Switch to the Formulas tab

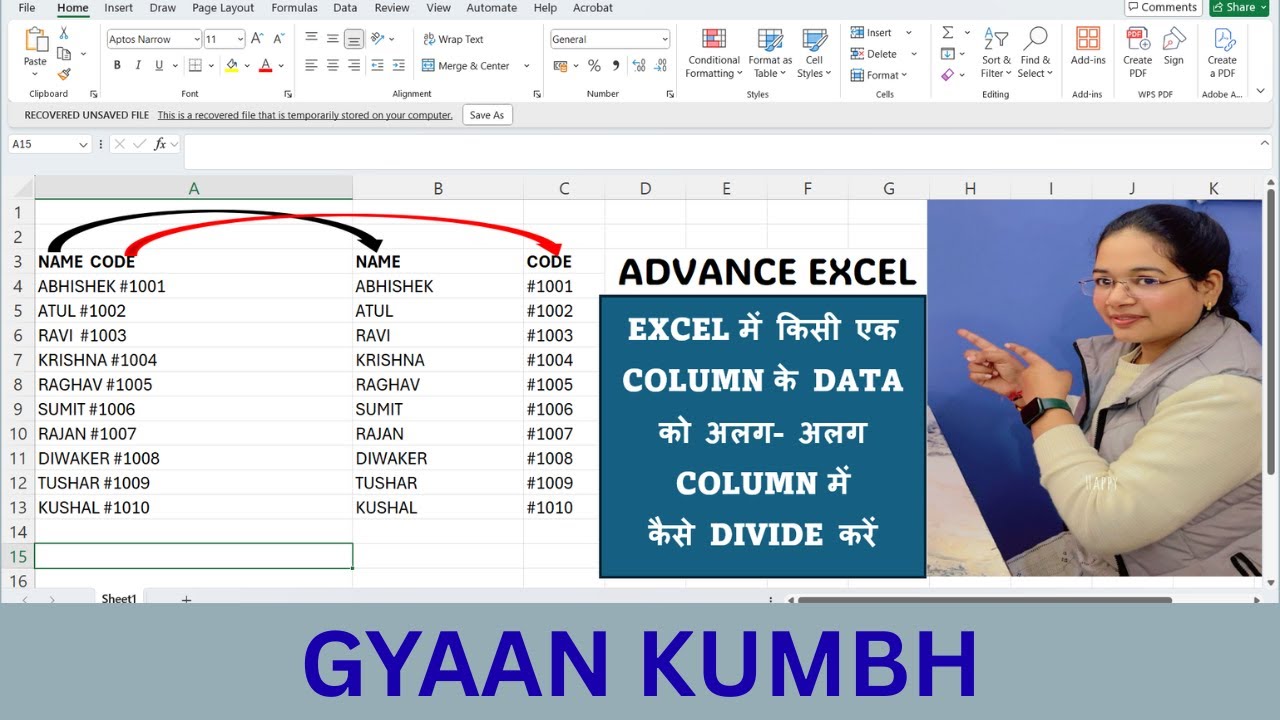tap(294, 8)
